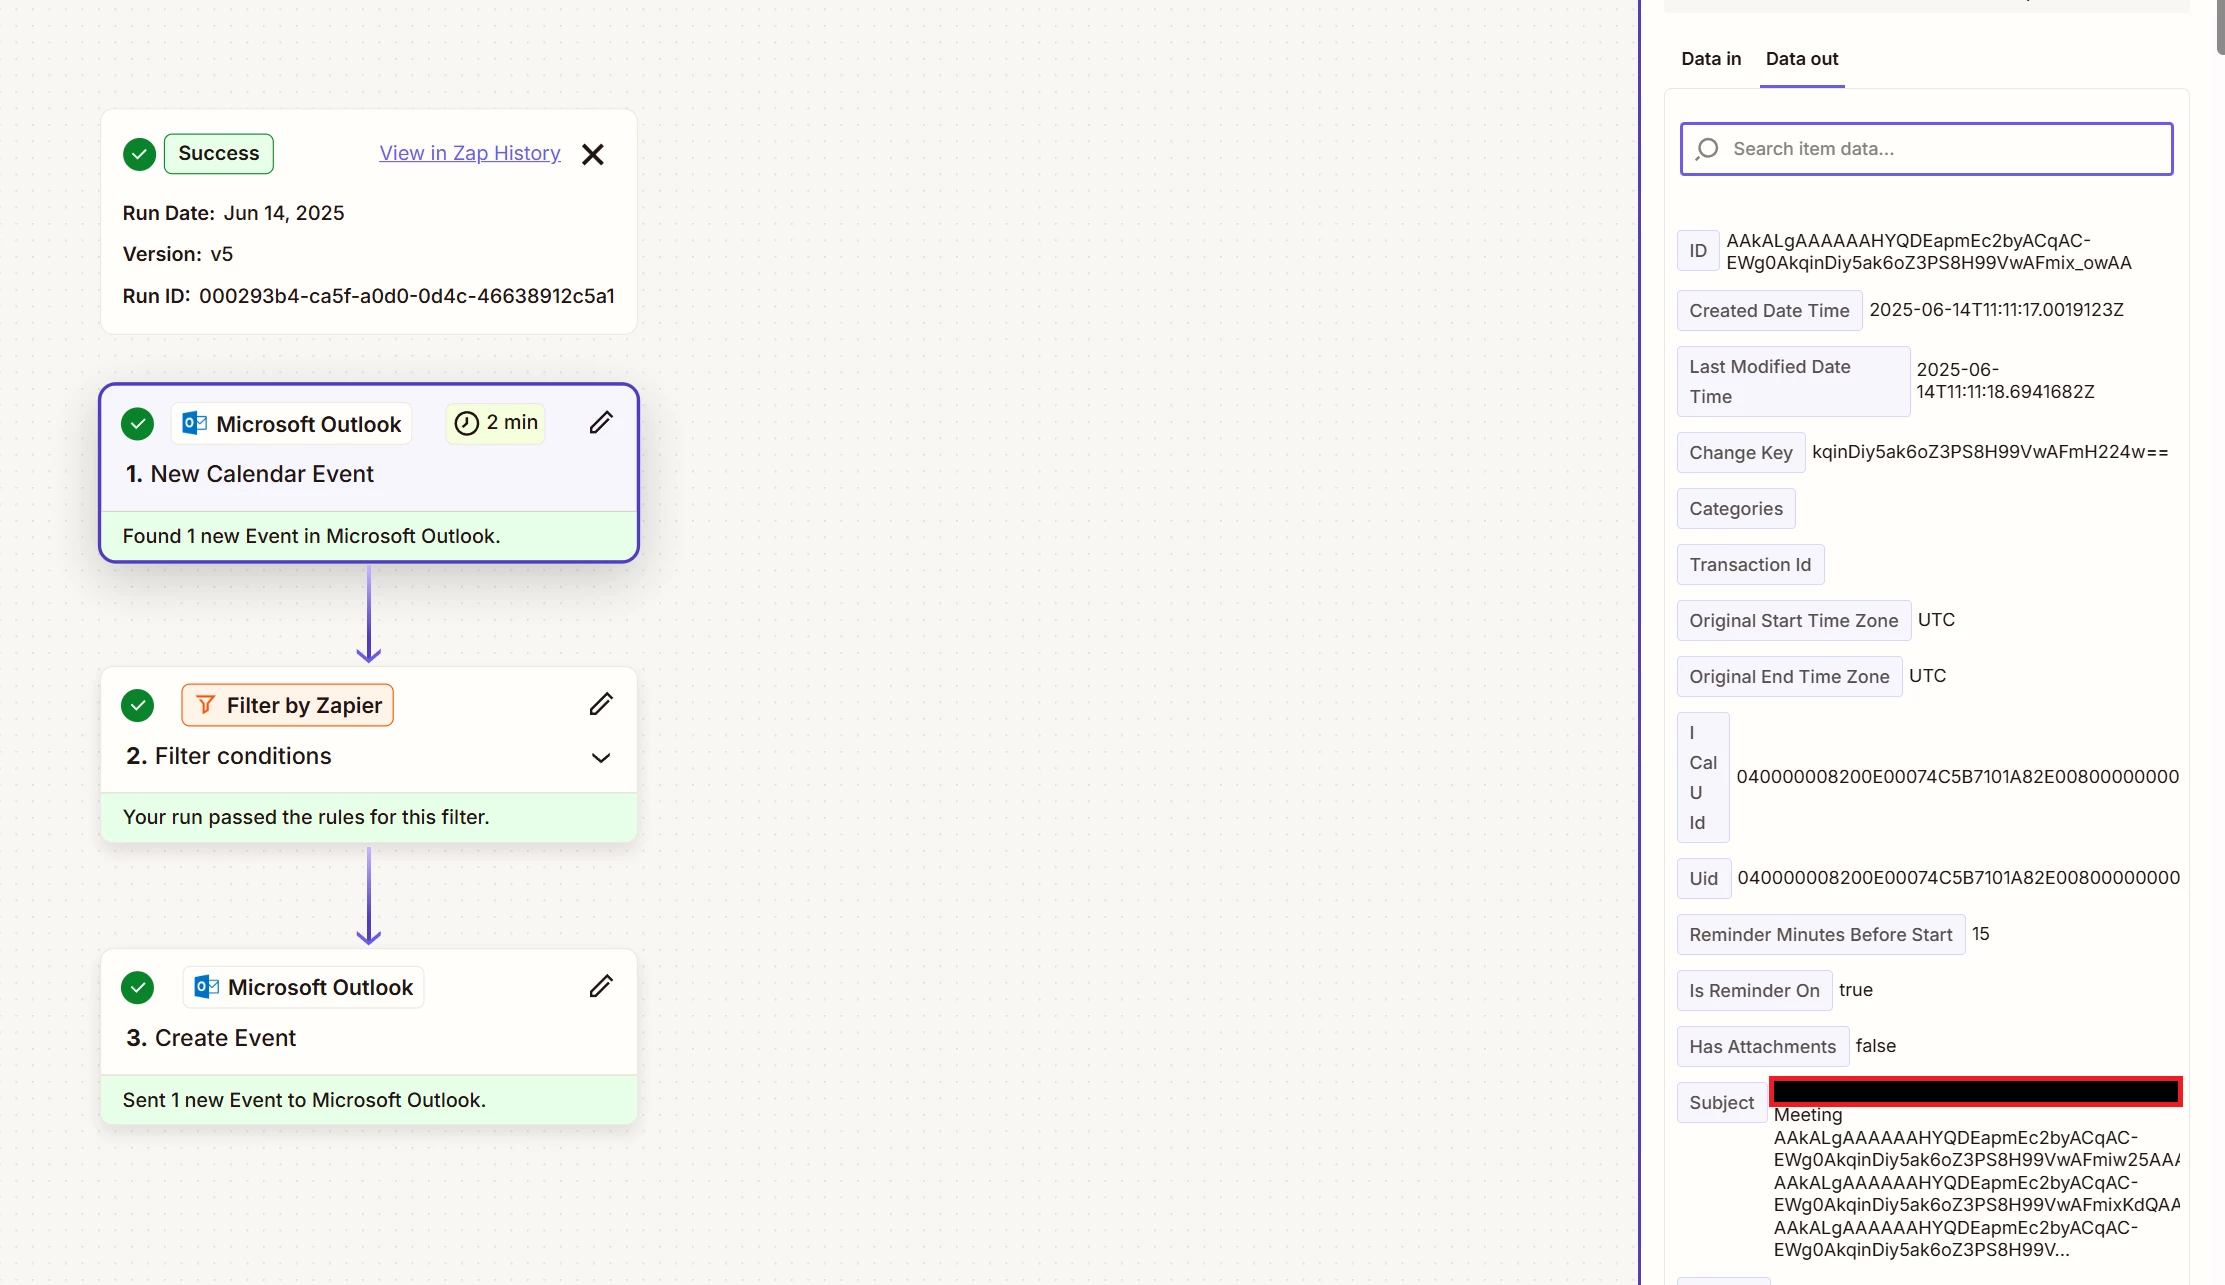This screenshot has width=2225, height=1285.
Task: Click Run Date Jun 14, 2025 text
Action: point(234,213)
